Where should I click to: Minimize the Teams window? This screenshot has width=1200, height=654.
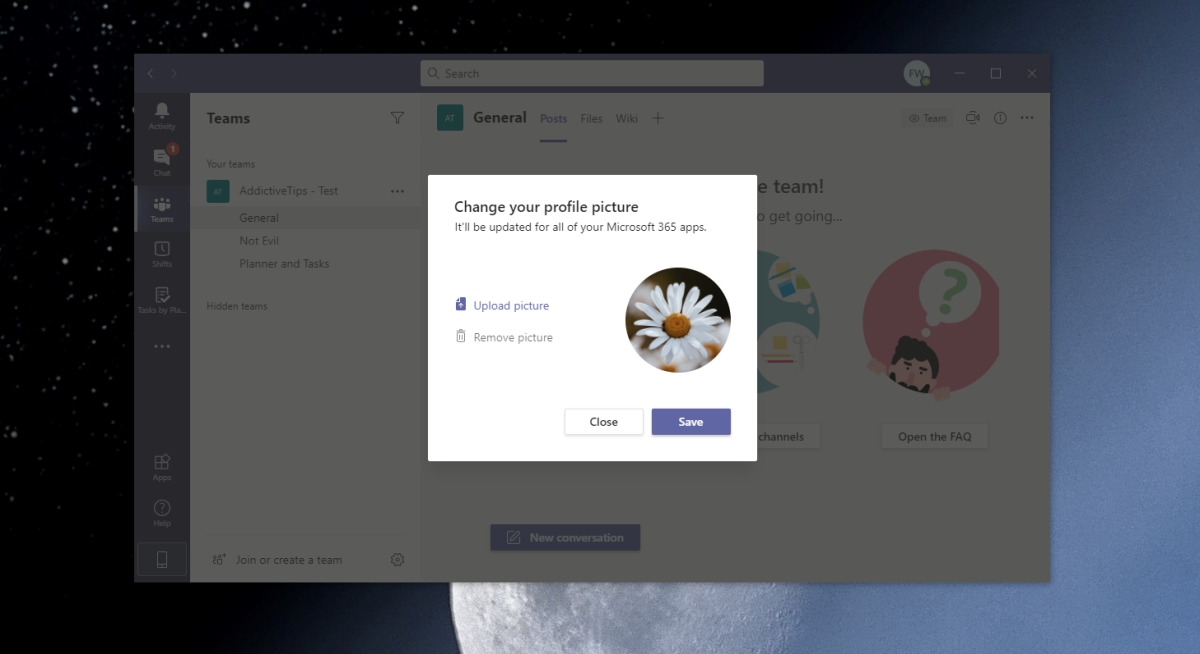(959, 73)
